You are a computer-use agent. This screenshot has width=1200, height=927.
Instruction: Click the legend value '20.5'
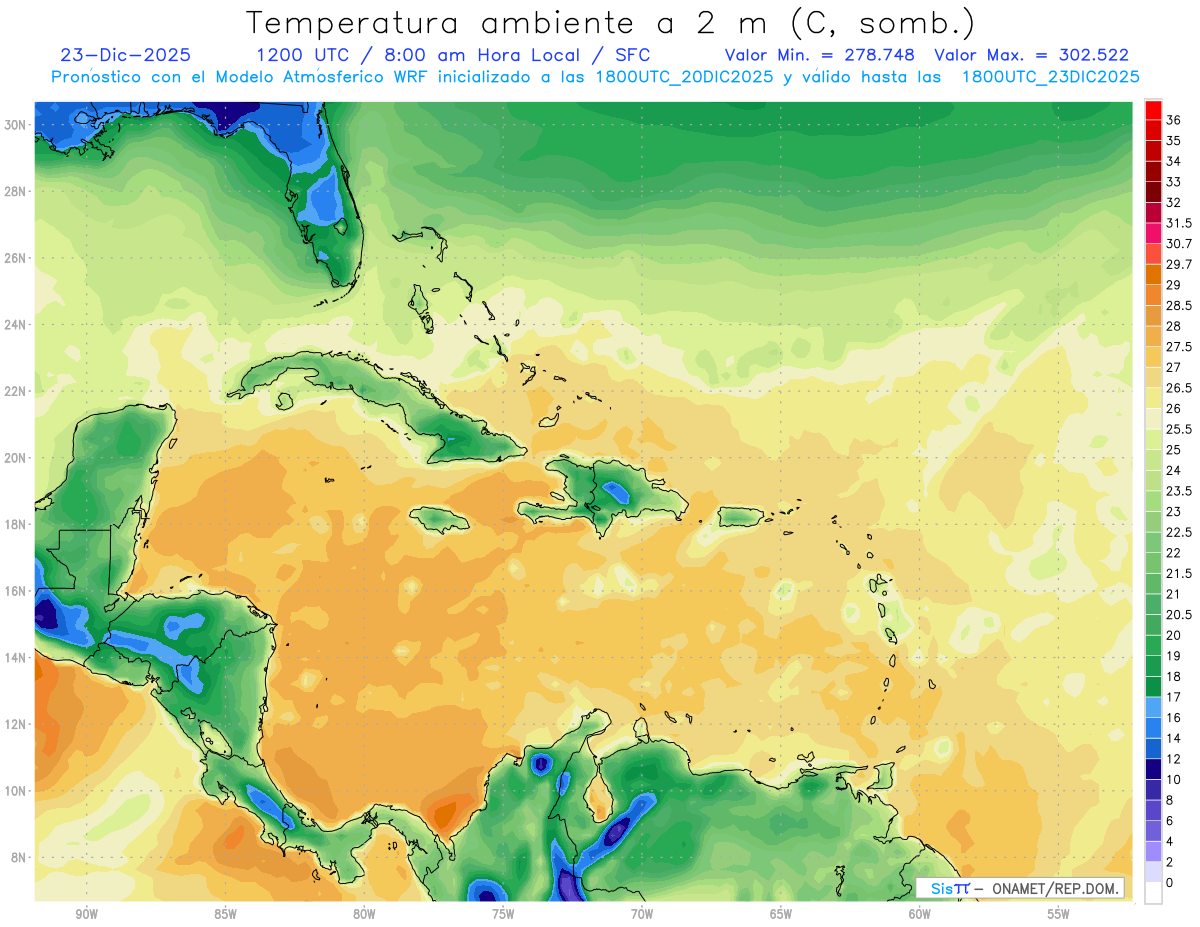pyautogui.click(x=1179, y=614)
